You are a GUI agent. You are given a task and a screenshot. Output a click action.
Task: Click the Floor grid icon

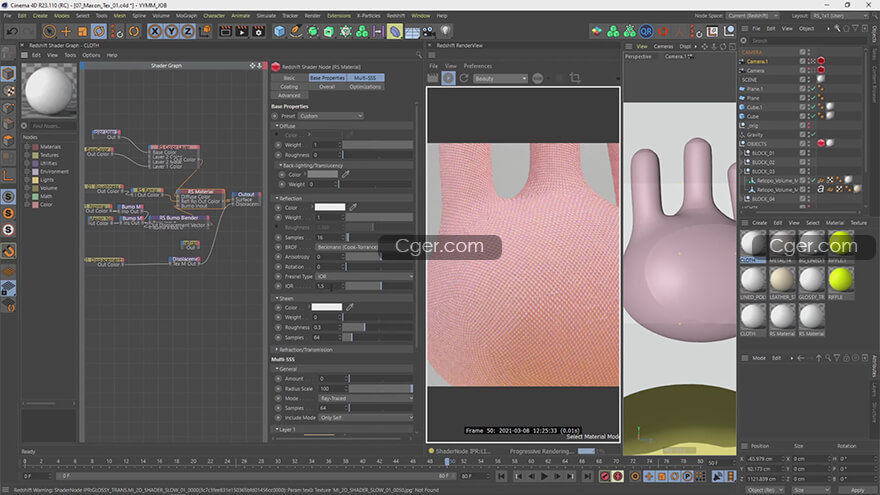(412, 32)
